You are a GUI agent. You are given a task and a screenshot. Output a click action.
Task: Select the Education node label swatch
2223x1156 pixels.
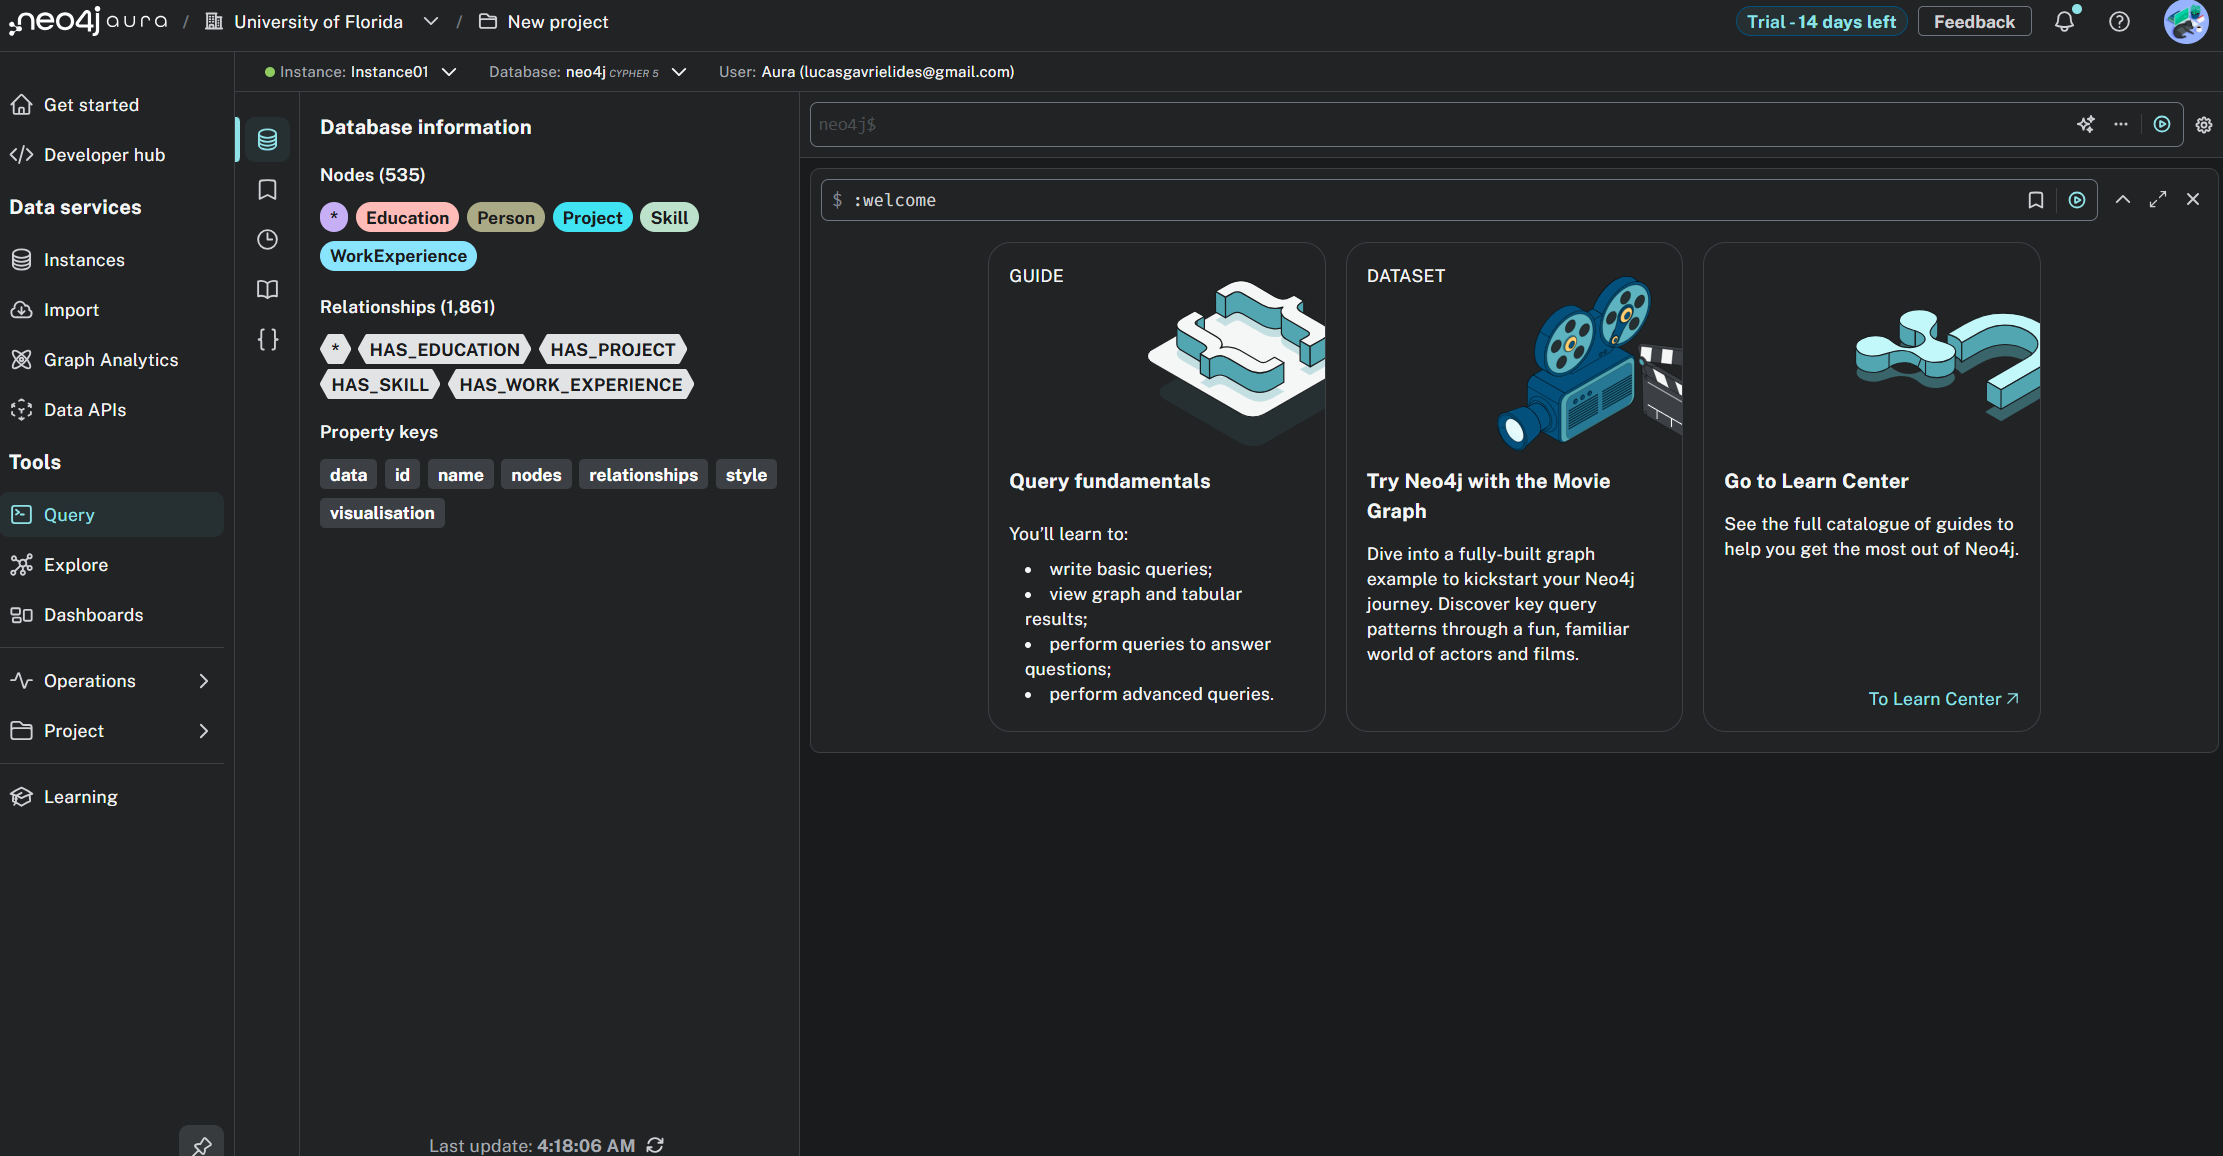[407, 217]
